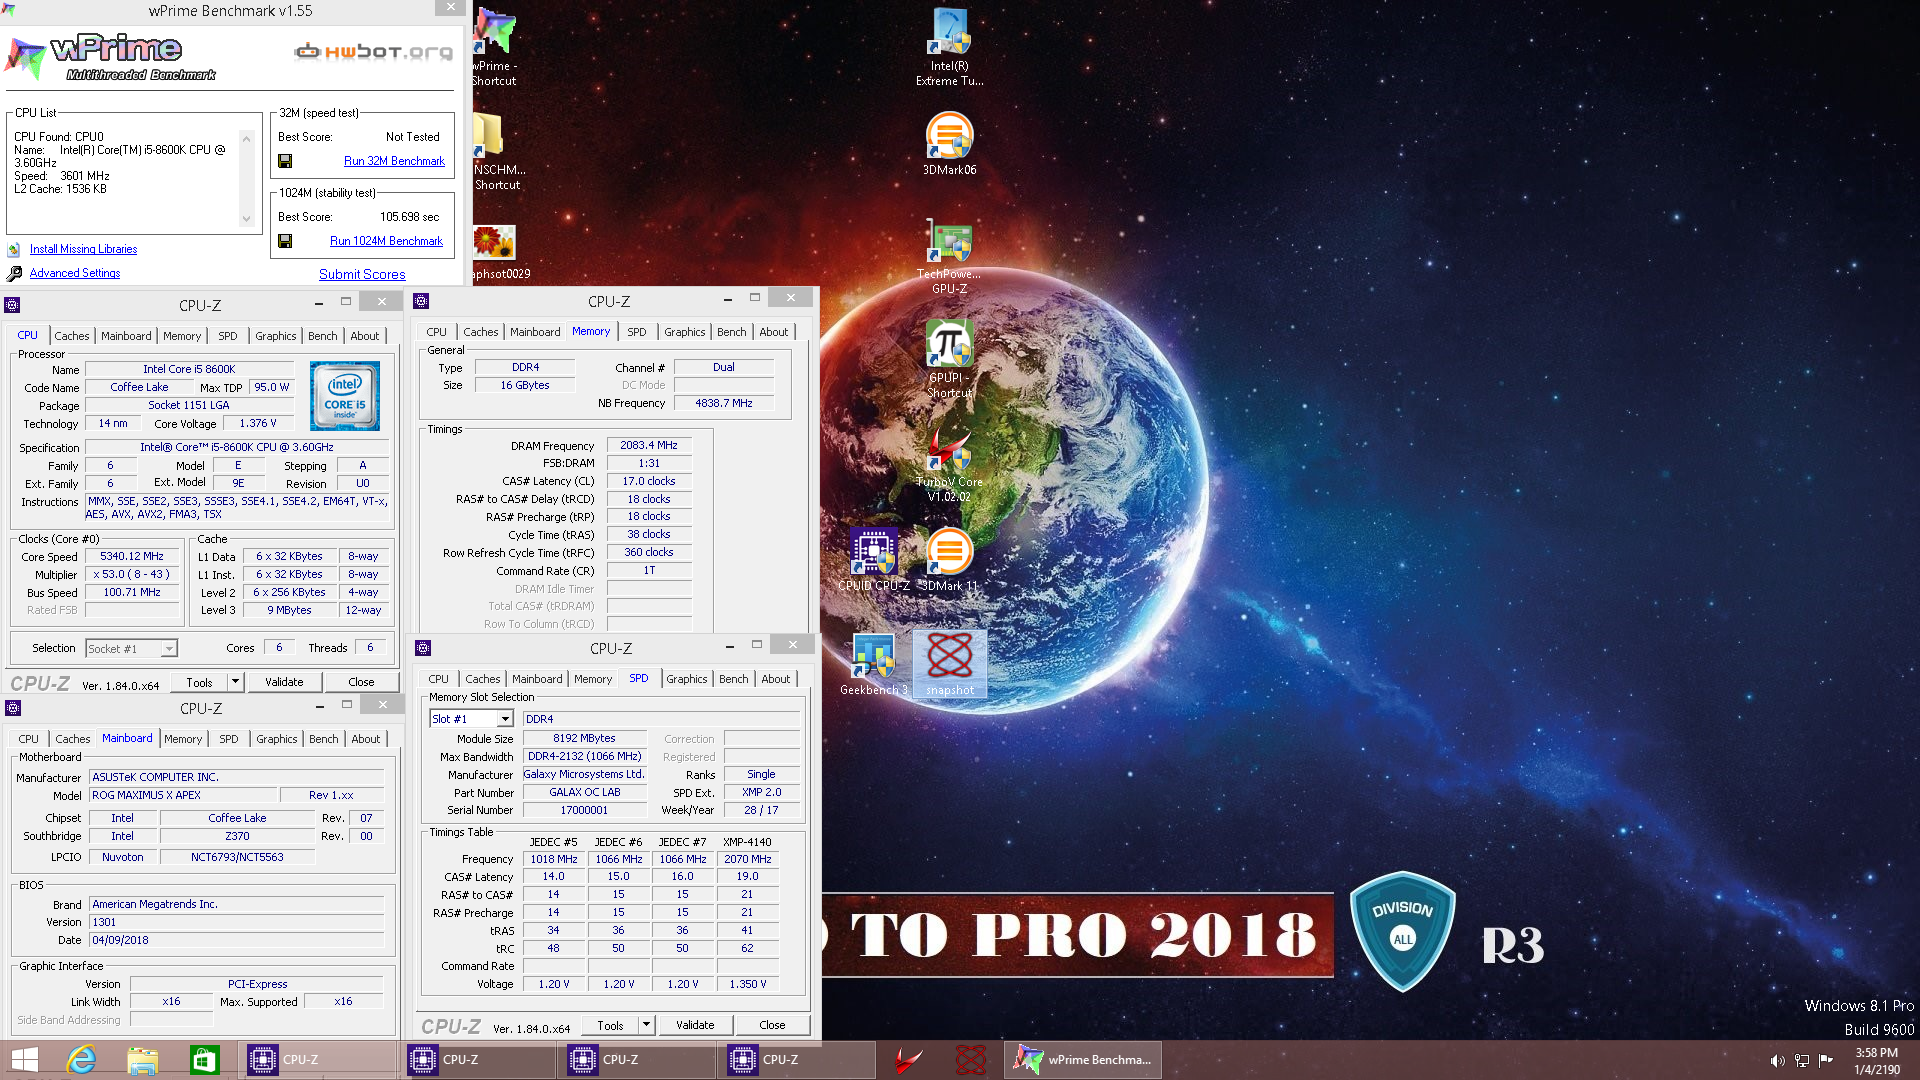
Task: Open the GPUPI shortcut icon
Action: (949, 358)
